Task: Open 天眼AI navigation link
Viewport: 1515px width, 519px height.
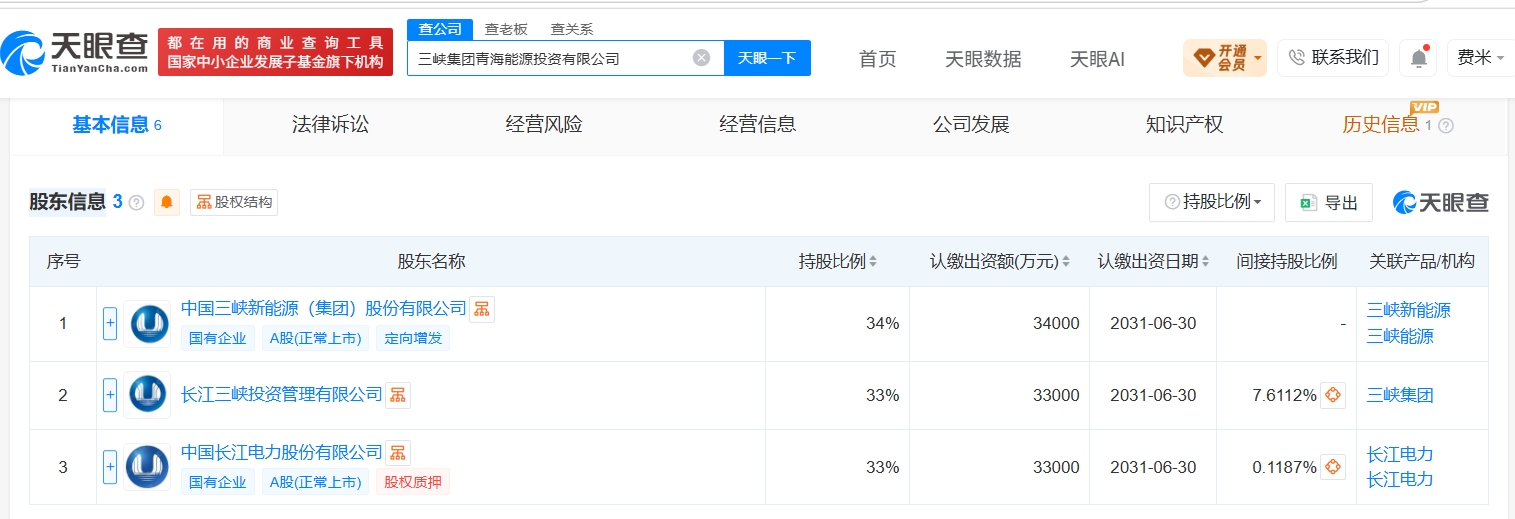Action: (1097, 59)
